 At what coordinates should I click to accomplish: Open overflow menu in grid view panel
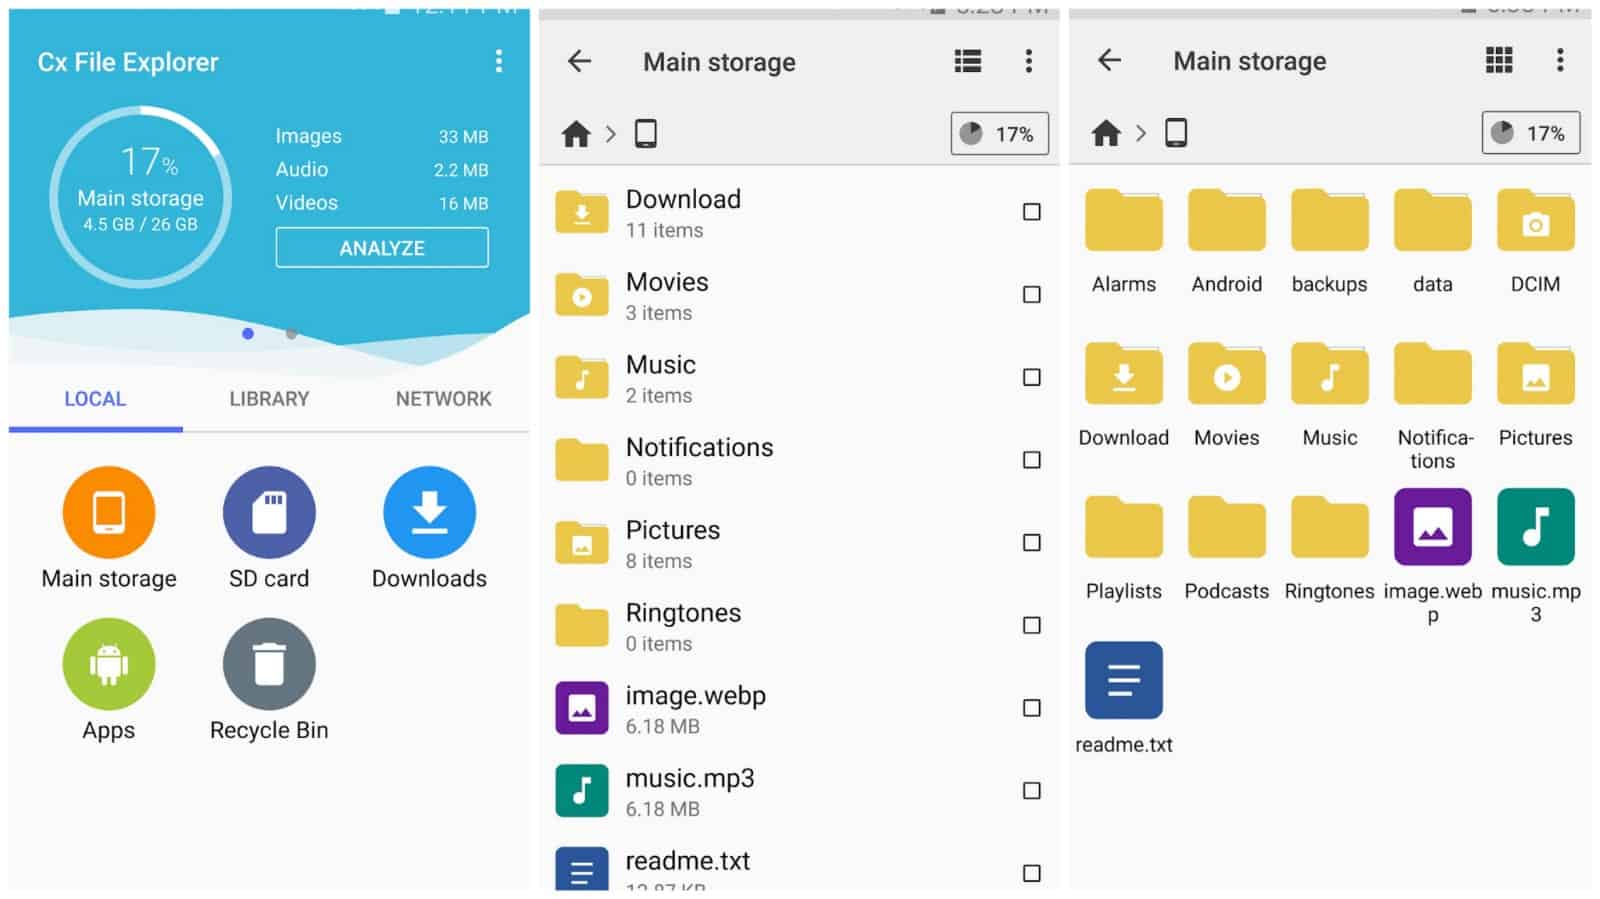(1559, 61)
